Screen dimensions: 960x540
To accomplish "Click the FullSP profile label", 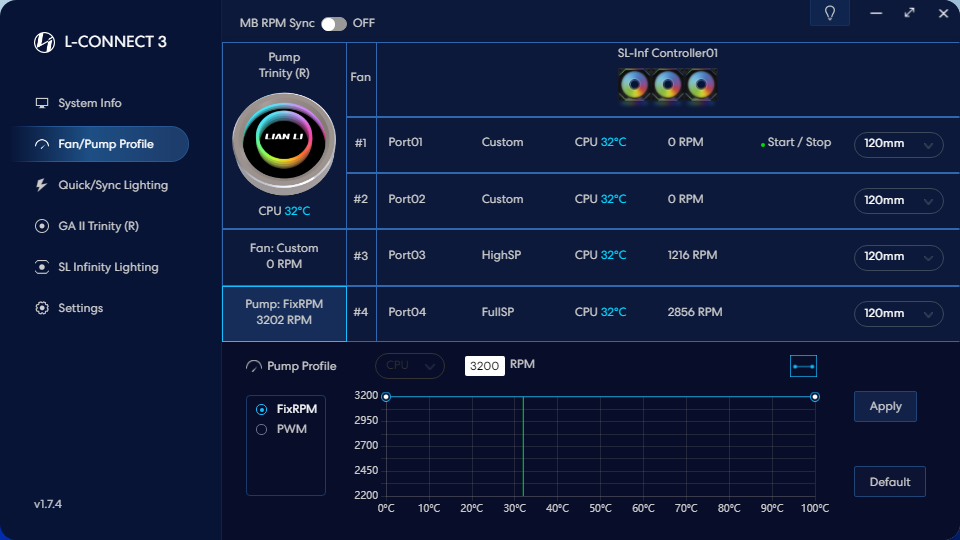I will [498, 312].
